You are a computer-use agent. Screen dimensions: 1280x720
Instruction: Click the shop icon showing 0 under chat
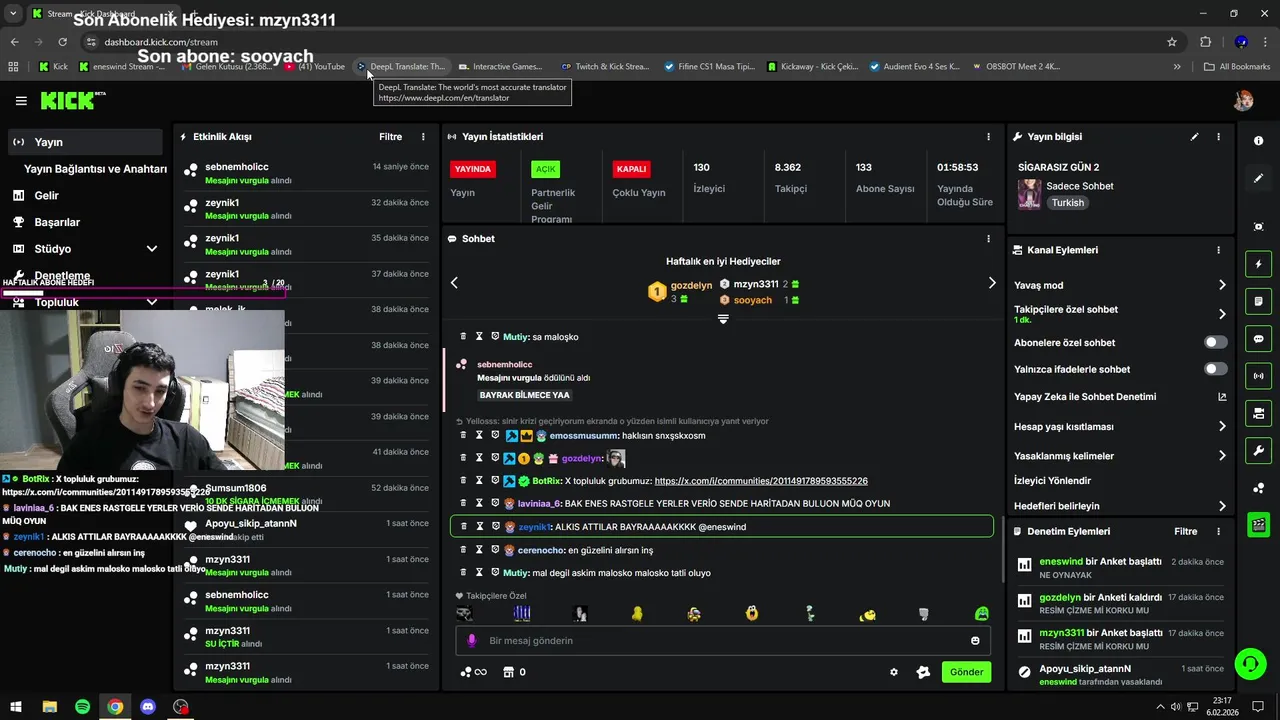514,672
